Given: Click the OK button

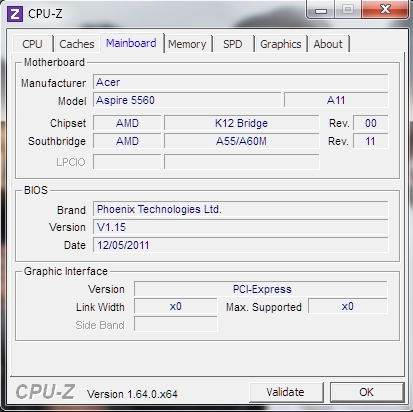Looking at the screenshot, I should coord(367,392).
